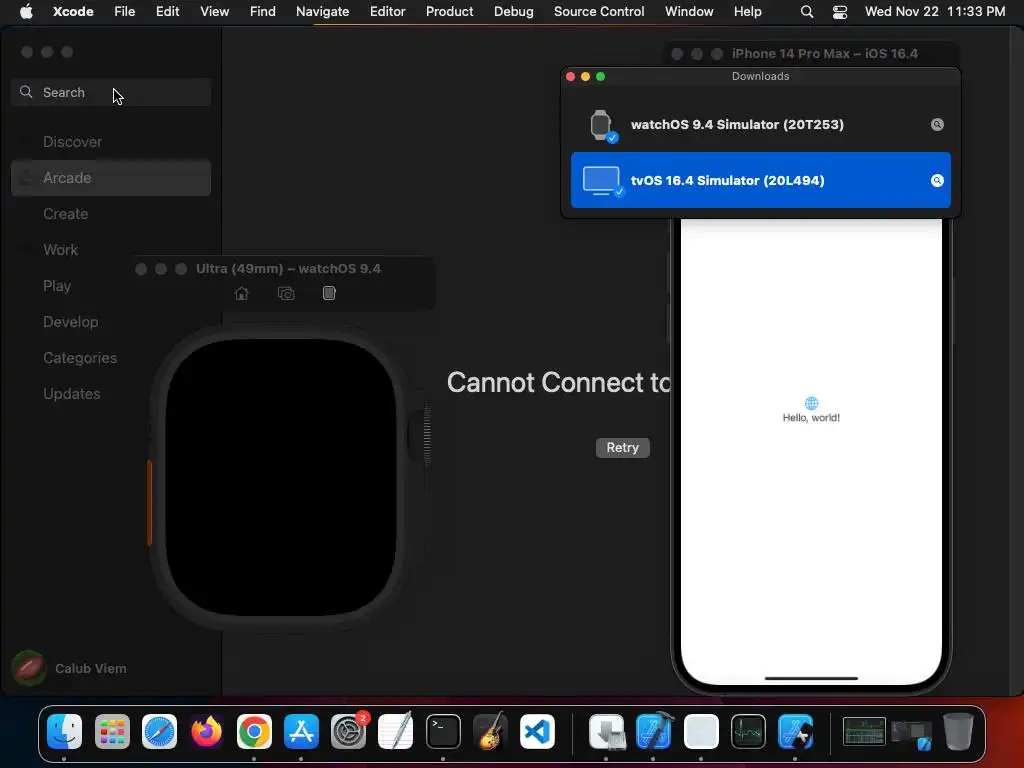Open Visual Studio Code from the Dock
The width and height of the screenshot is (1024, 768).
[x=537, y=731]
